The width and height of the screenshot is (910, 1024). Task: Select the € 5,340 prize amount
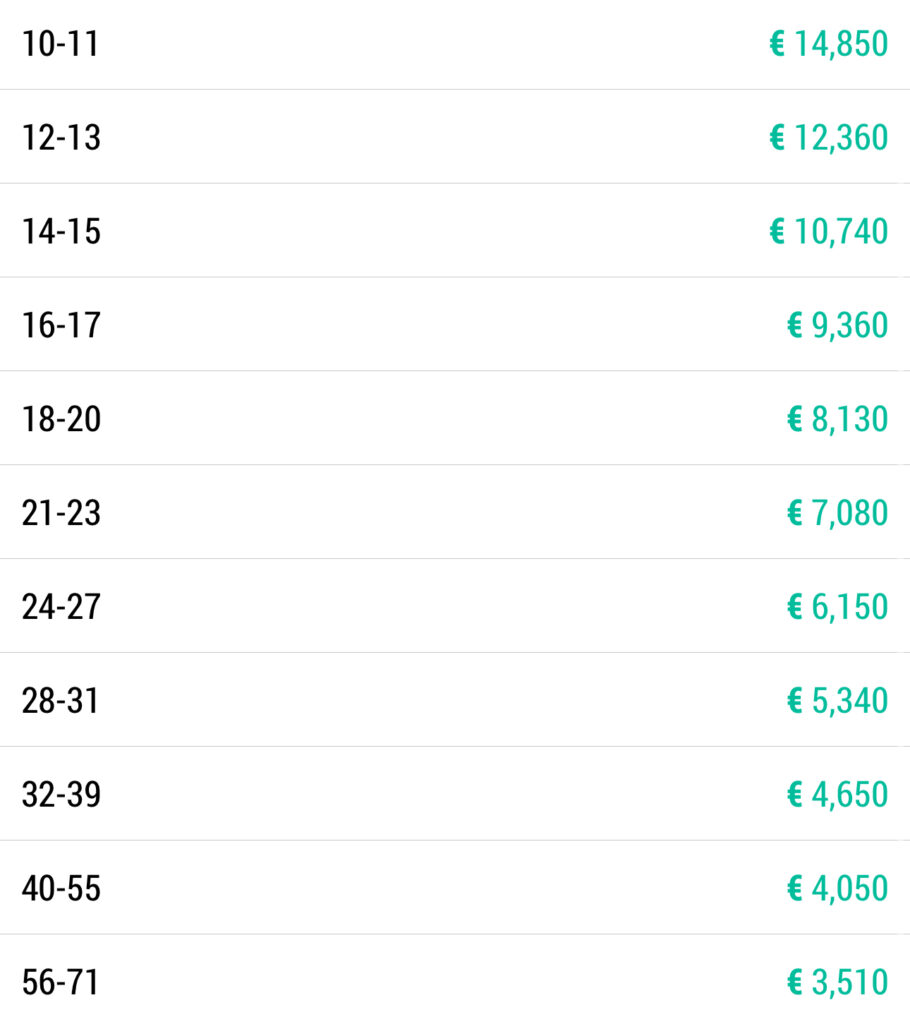[837, 701]
